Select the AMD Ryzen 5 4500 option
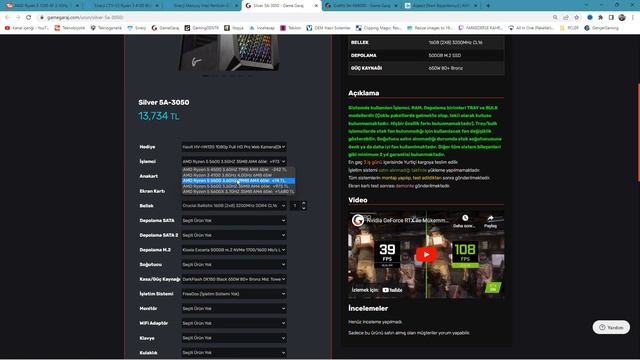Image resolution: width=640 pixels, height=360 pixels. [x=238, y=169]
